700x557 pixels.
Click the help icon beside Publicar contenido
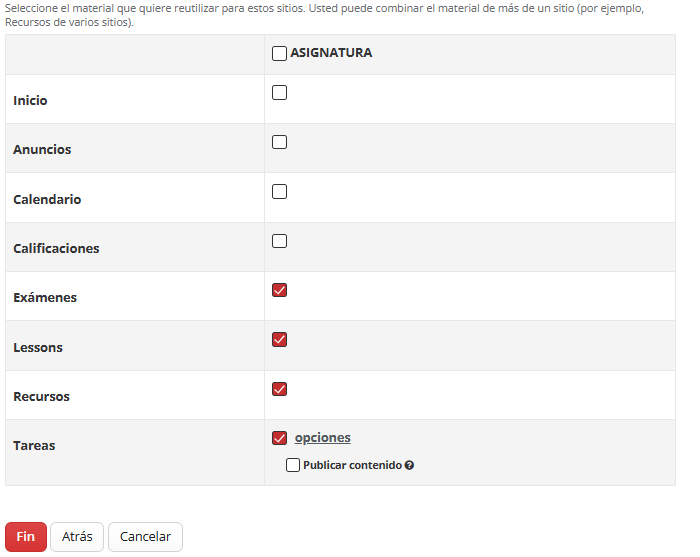click(x=410, y=465)
